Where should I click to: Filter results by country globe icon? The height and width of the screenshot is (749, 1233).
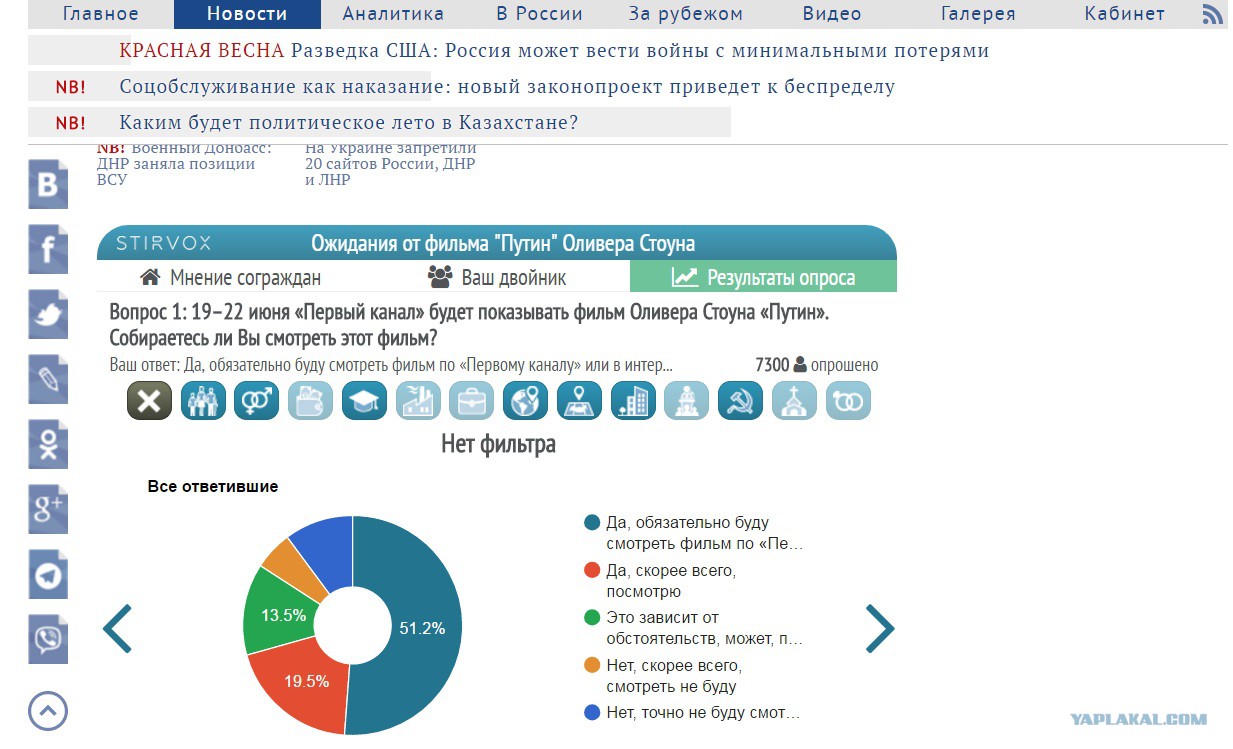526,401
